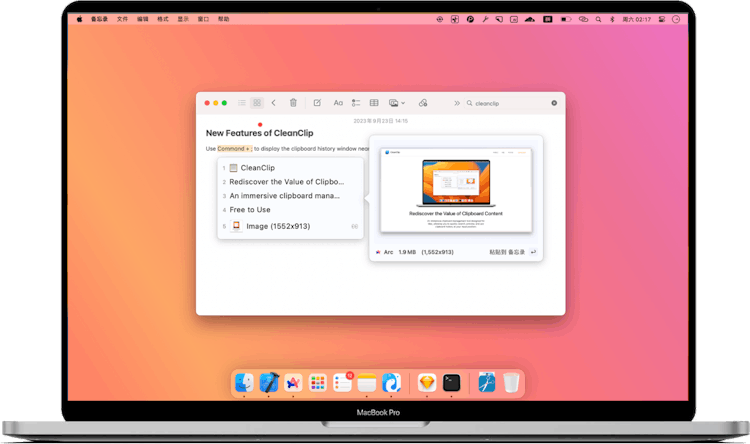Open the blue swirl app in Dock
Viewport: 750px width, 444px height.
(391, 383)
